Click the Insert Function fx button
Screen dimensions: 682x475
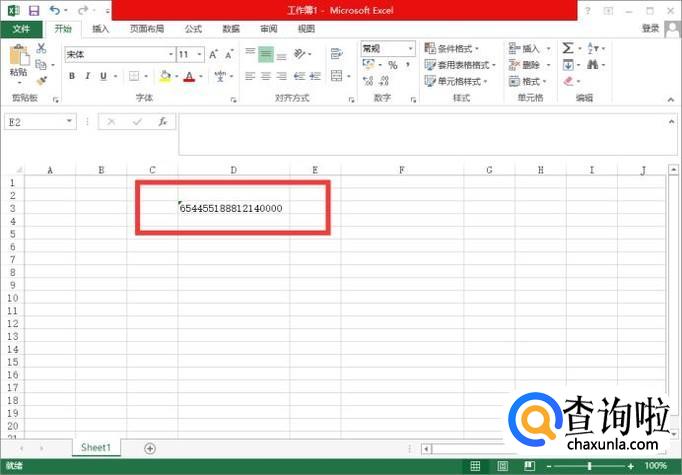(163, 122)
